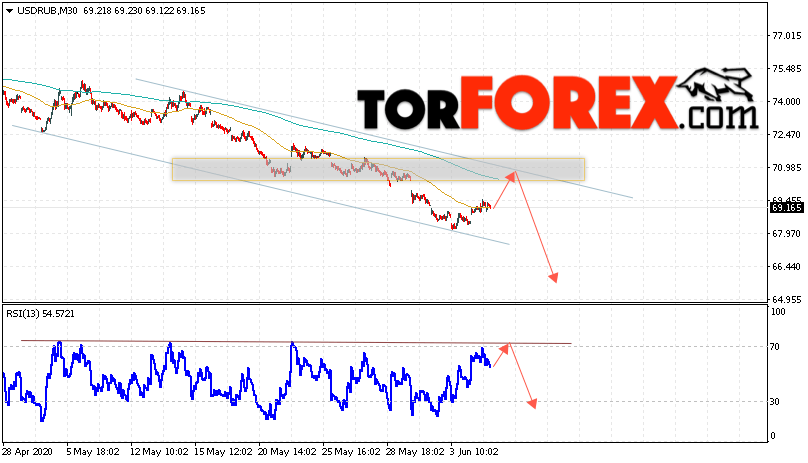Click the 15 May 12:02 time label

224,452
